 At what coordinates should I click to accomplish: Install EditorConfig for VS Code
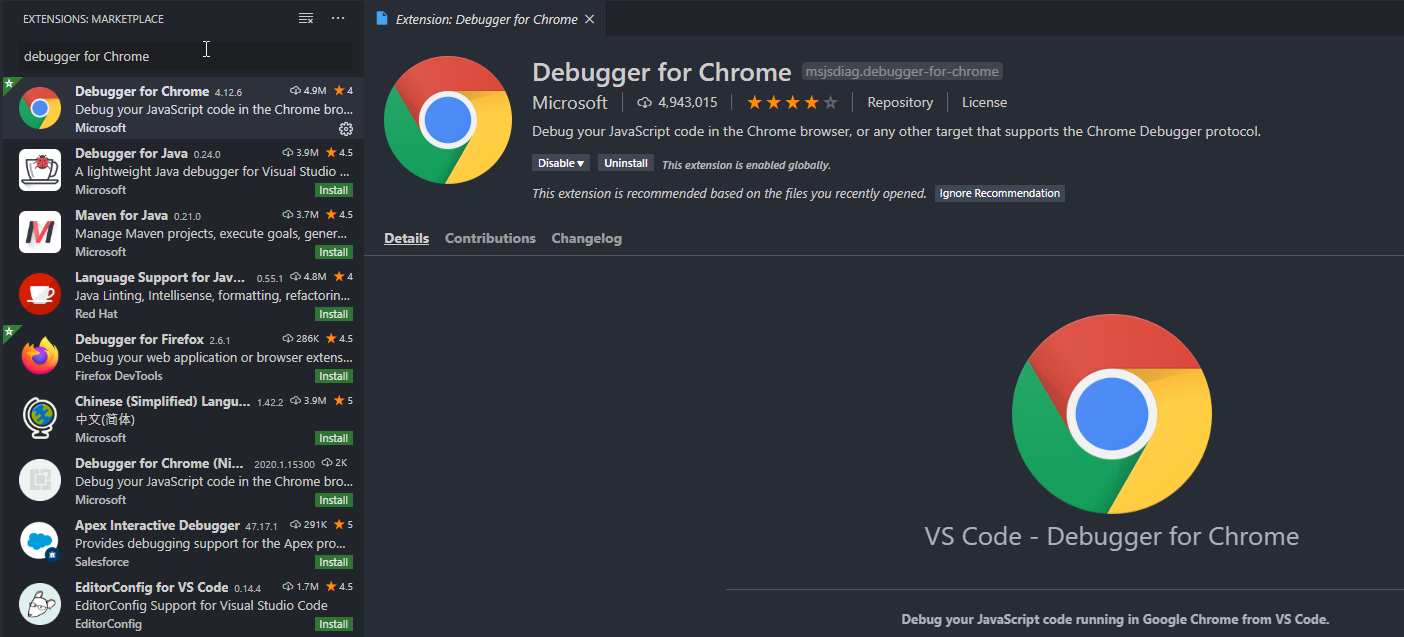[334, 624]
